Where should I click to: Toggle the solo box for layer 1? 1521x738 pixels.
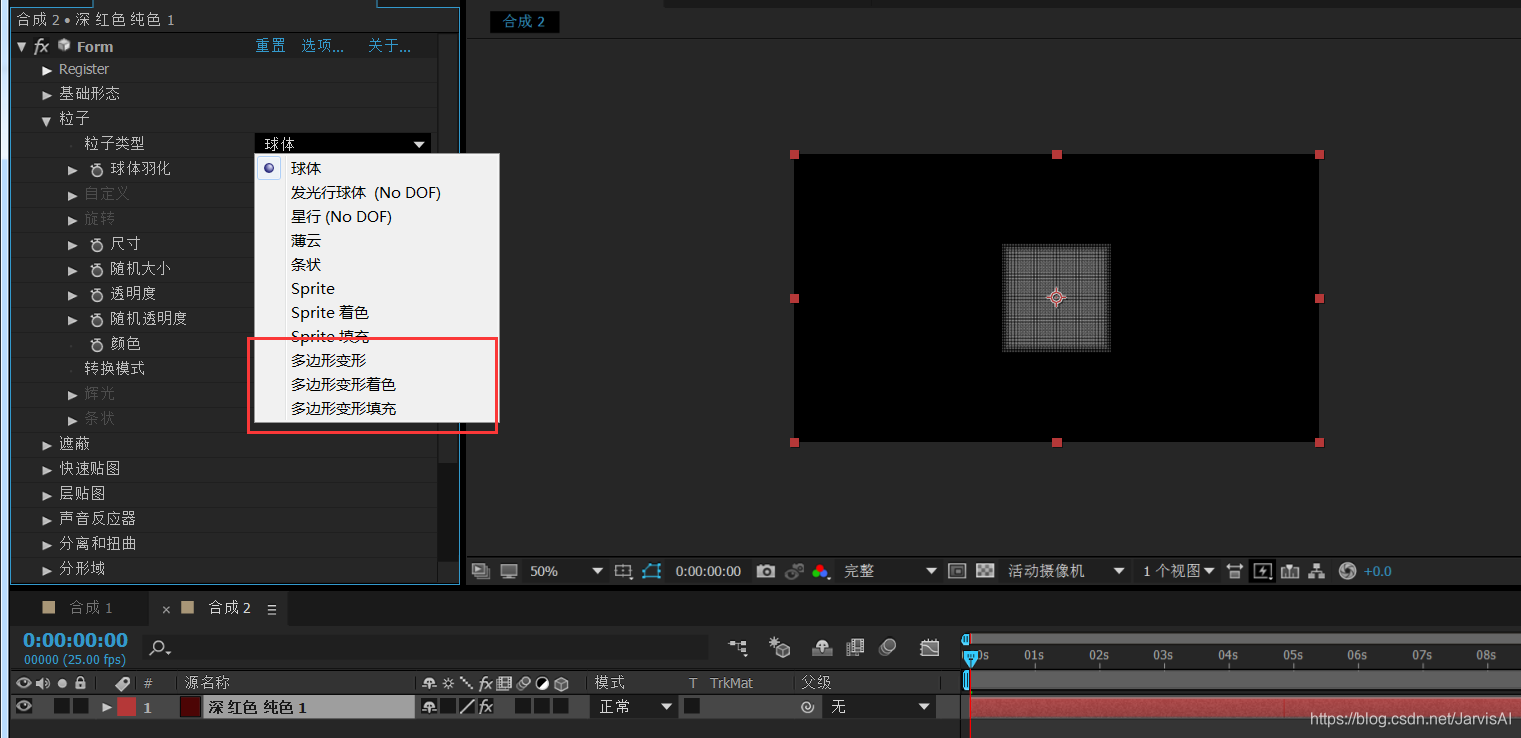(x=61, y=706)
